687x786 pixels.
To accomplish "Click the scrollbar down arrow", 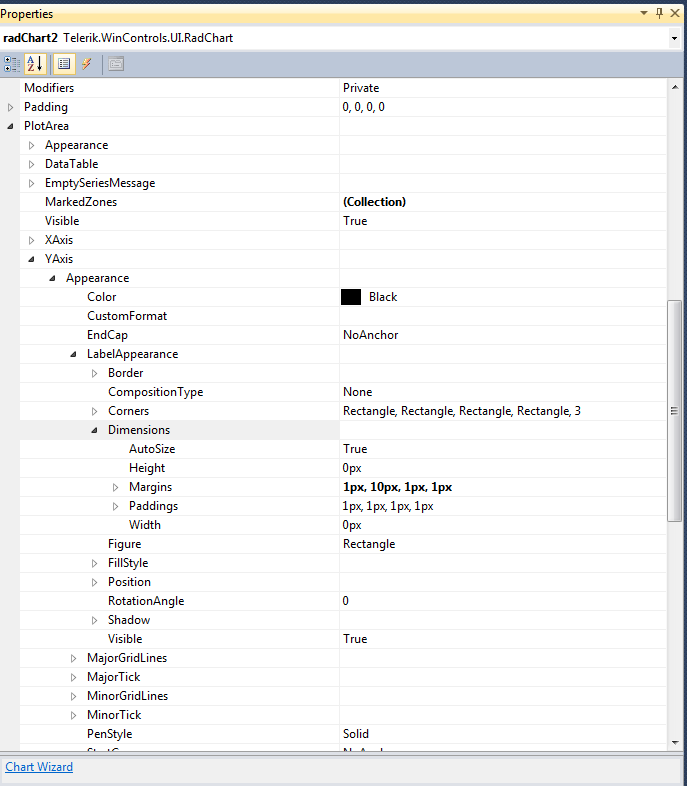I will tap(675, 742).
